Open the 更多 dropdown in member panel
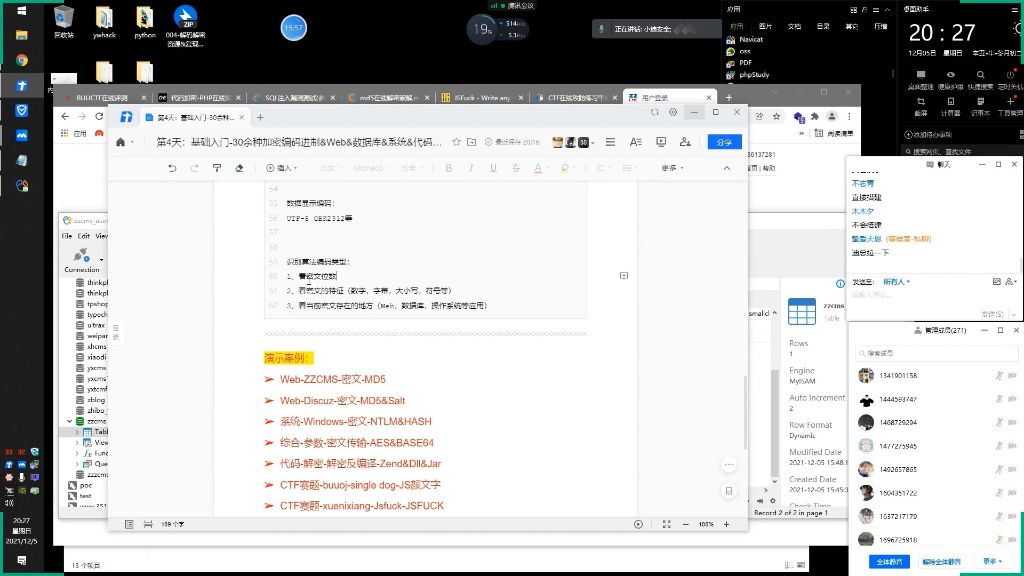1024x576 pixels. pos(992,562)
